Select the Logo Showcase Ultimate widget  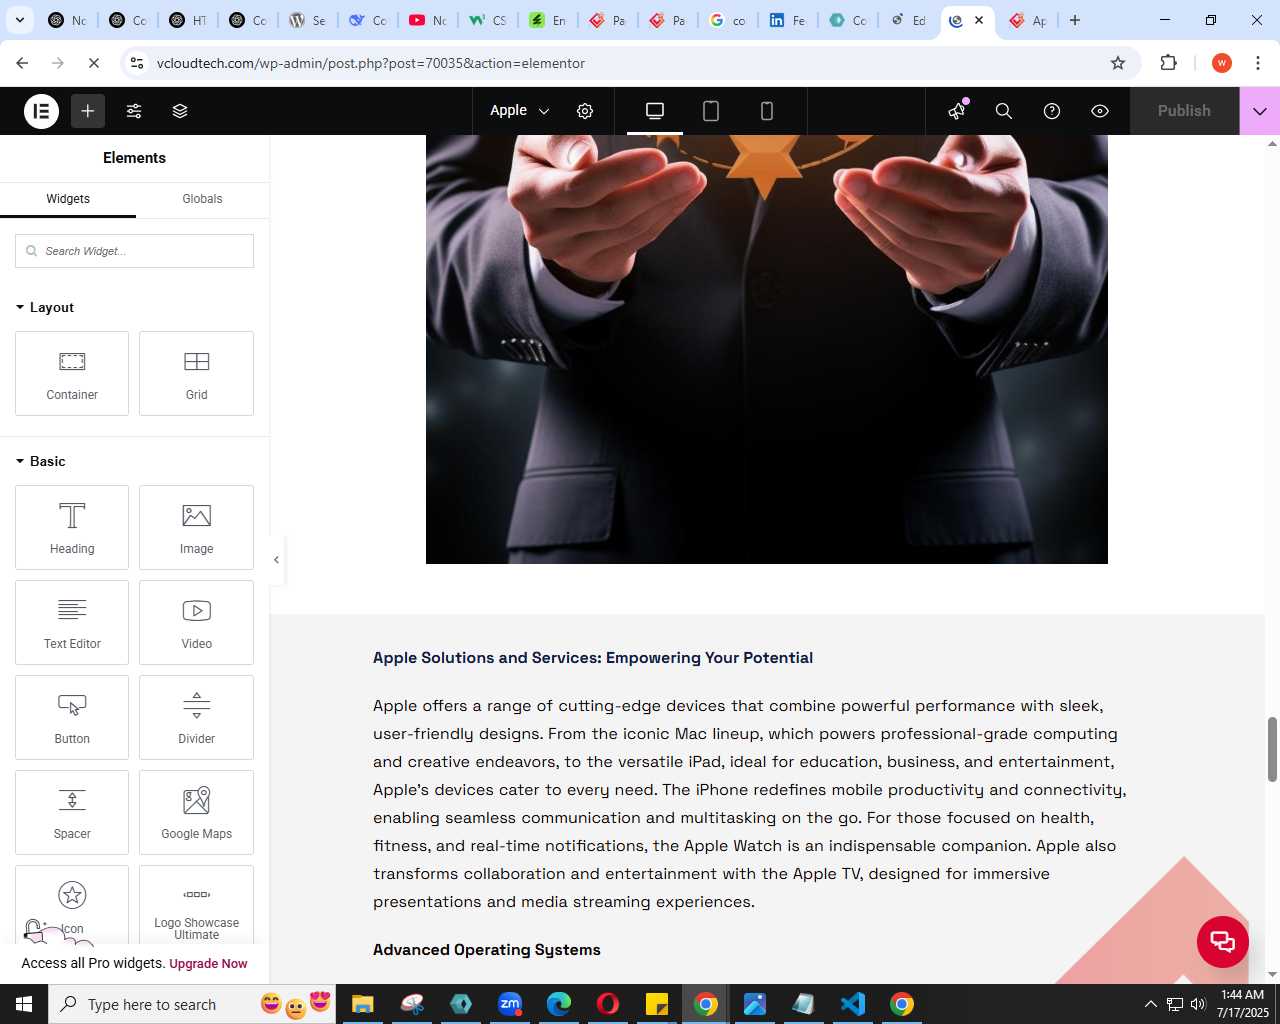[196, 904]
